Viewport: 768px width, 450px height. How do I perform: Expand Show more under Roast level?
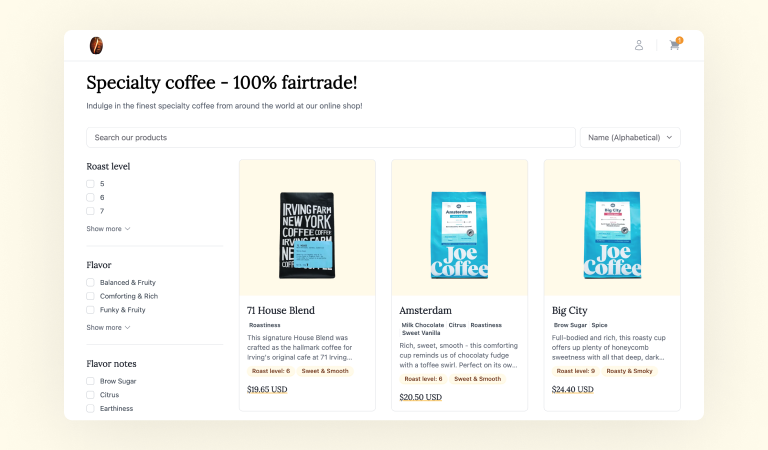coord(108,229)
